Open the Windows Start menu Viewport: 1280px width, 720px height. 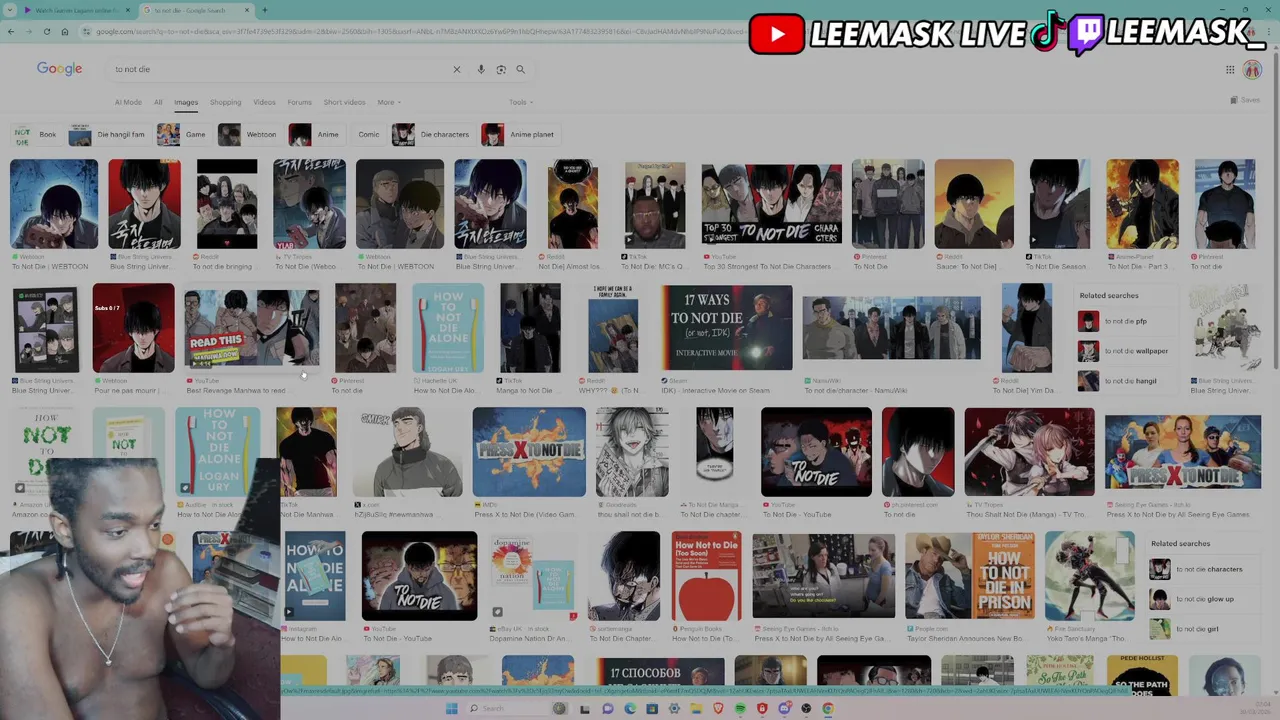(x=451, y=709)
